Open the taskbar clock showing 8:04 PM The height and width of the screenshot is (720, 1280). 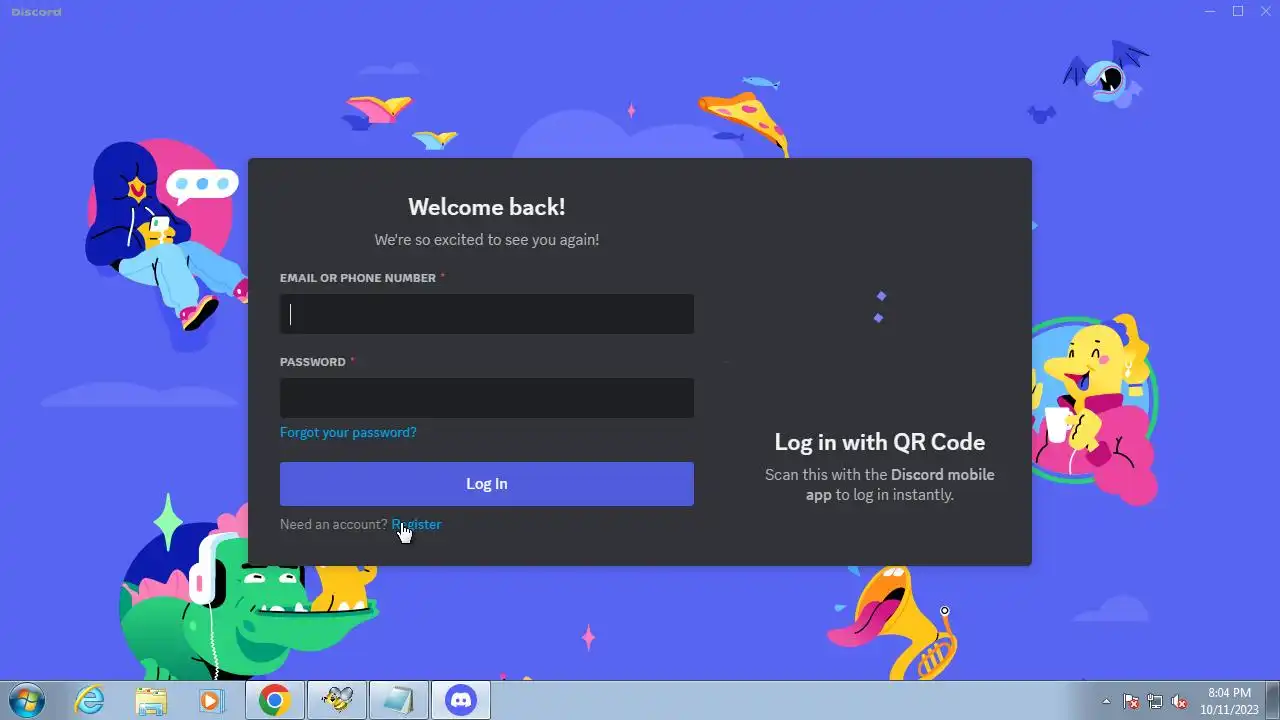coord(1229,700)
